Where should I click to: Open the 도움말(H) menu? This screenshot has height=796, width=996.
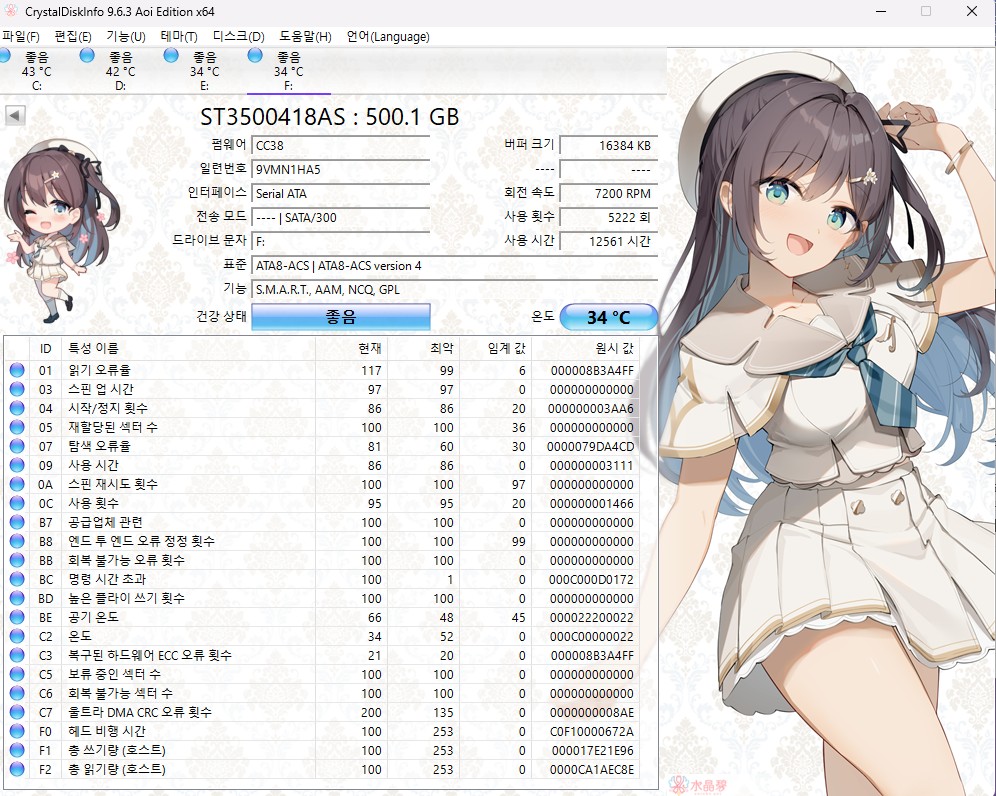click(306, 36)
